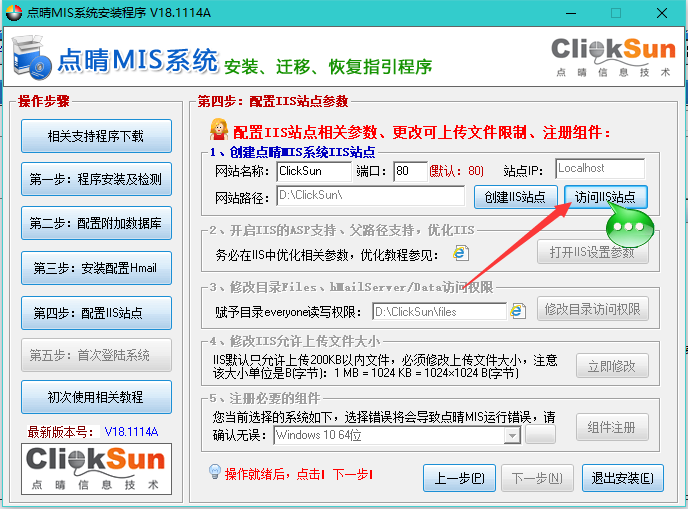Click 退出安装(E) to exit the installer
The image size is (688, 509).
click(x=621, y=476)
